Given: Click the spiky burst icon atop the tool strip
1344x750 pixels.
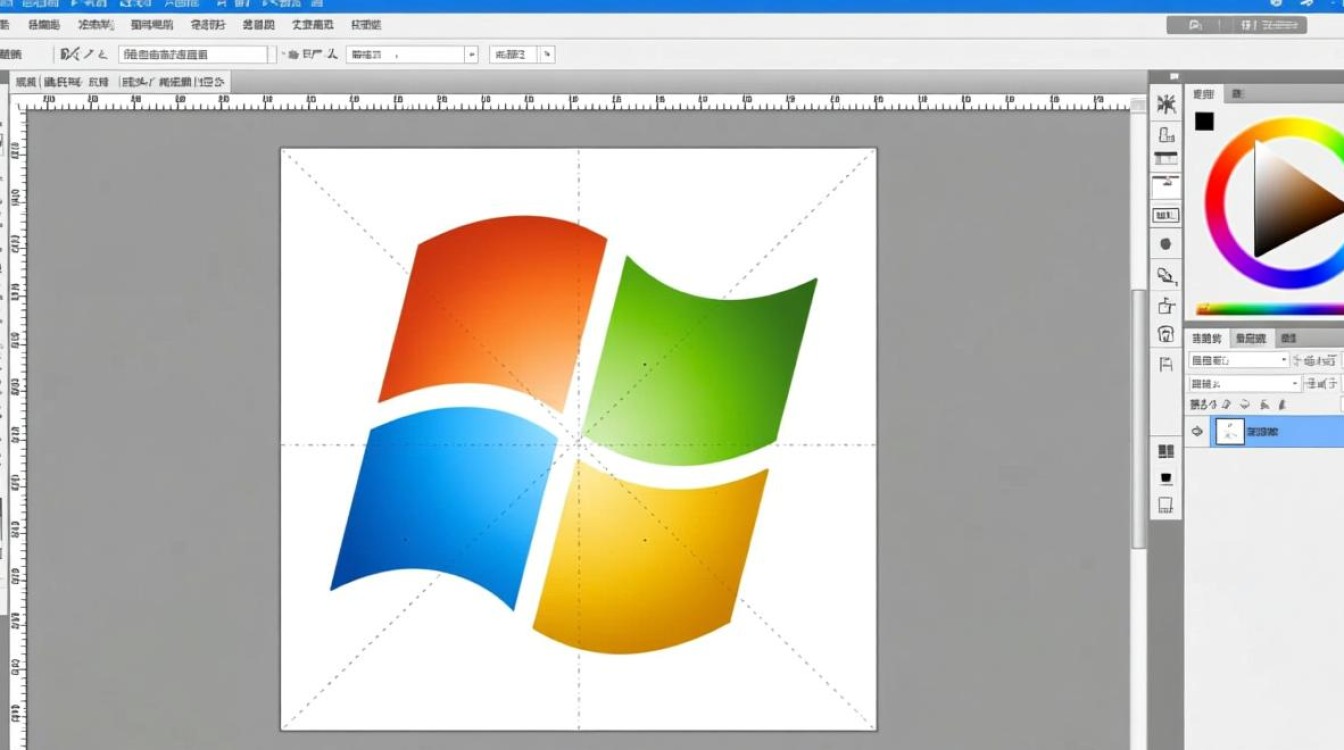Looking at the screenshot, I should click(1166, 105).
